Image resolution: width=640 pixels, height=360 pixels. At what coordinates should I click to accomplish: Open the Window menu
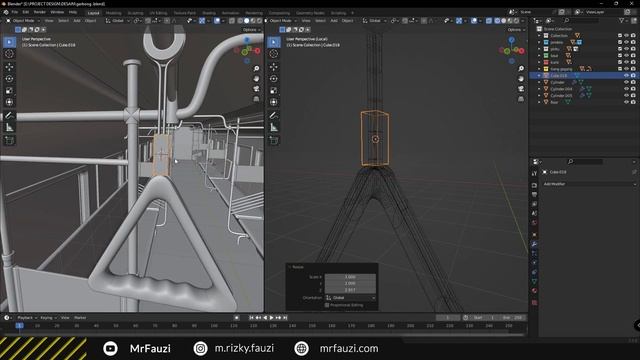click(57, 12)
